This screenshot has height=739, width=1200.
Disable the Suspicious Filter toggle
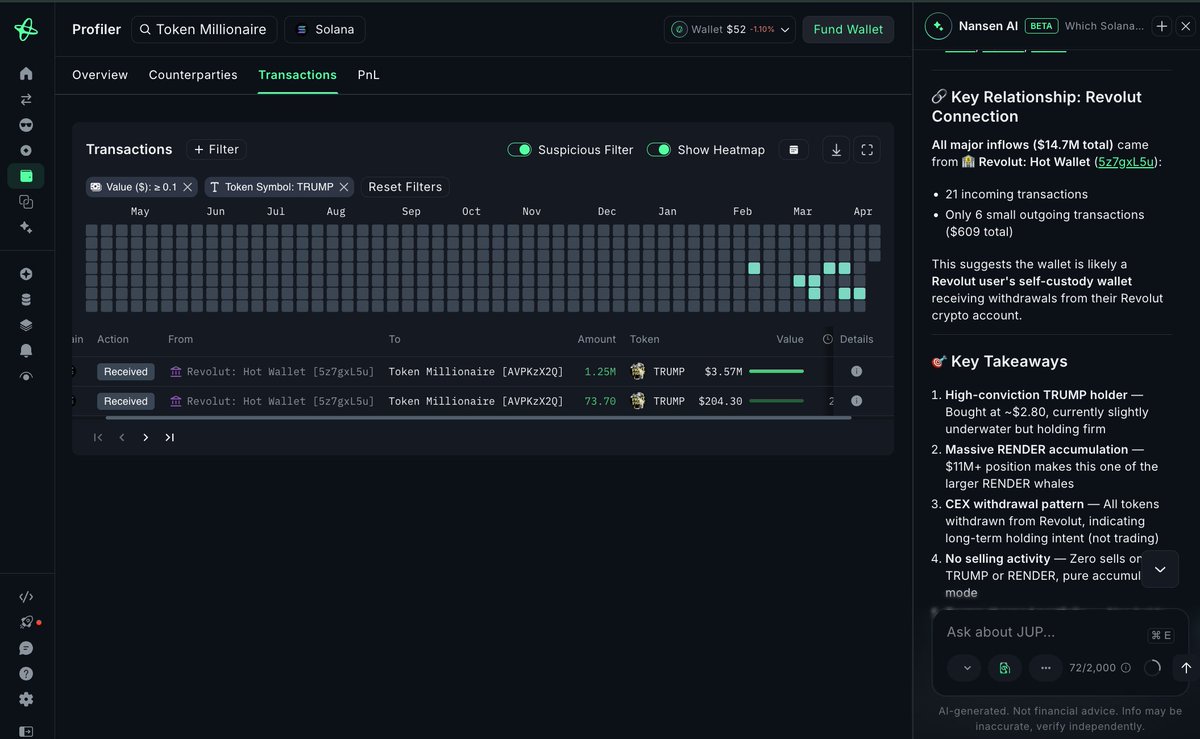(x=519, y=150)
